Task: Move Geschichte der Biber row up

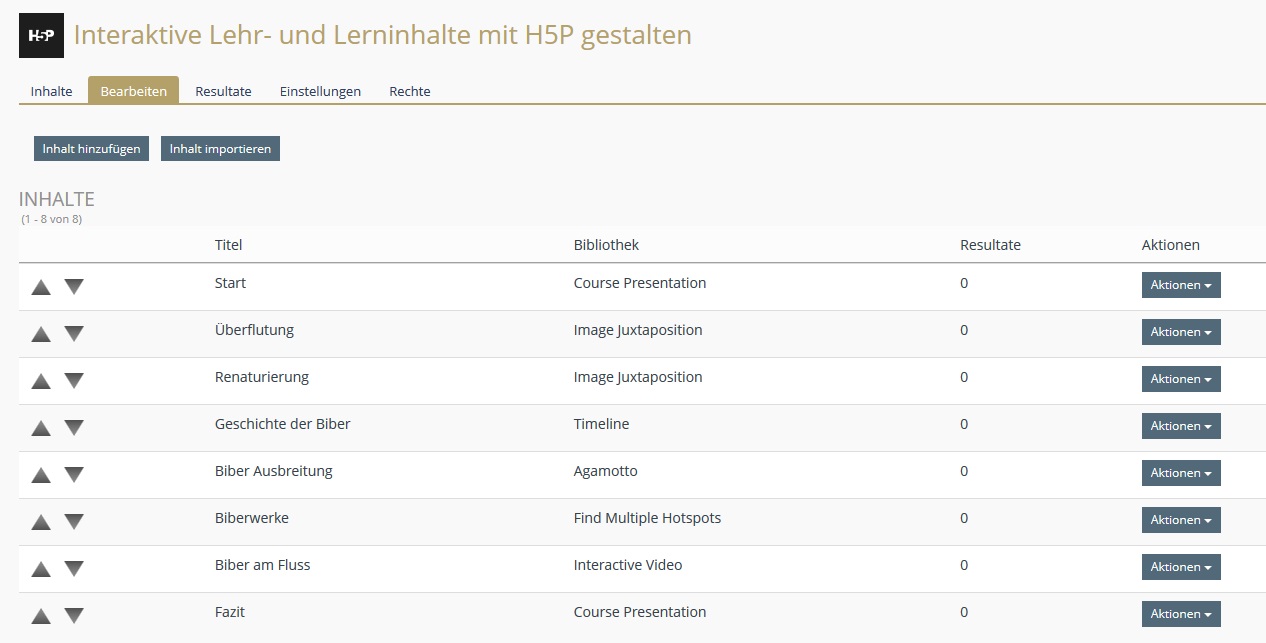Action: pyautogui.click(x=41, y=428)
